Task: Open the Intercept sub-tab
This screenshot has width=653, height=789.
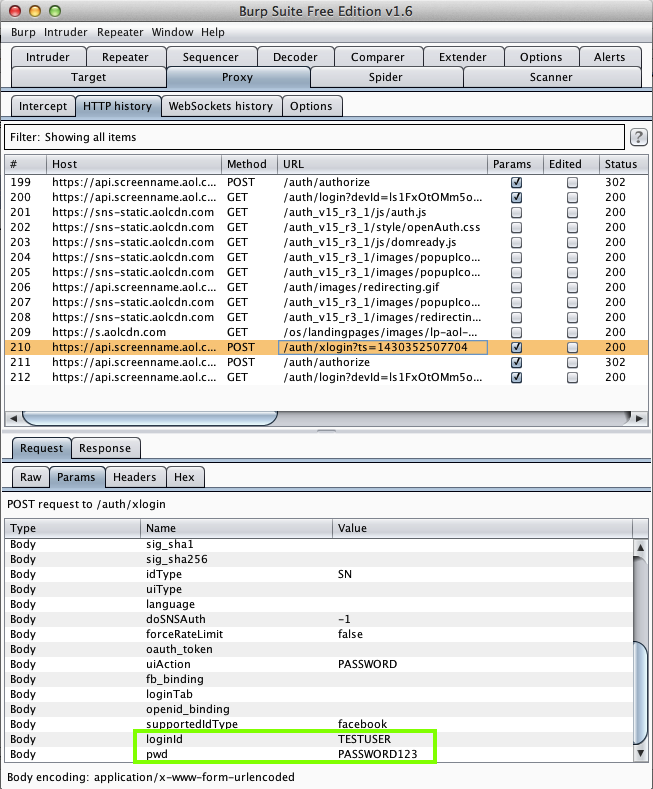Action: click(x=43, y=106)
